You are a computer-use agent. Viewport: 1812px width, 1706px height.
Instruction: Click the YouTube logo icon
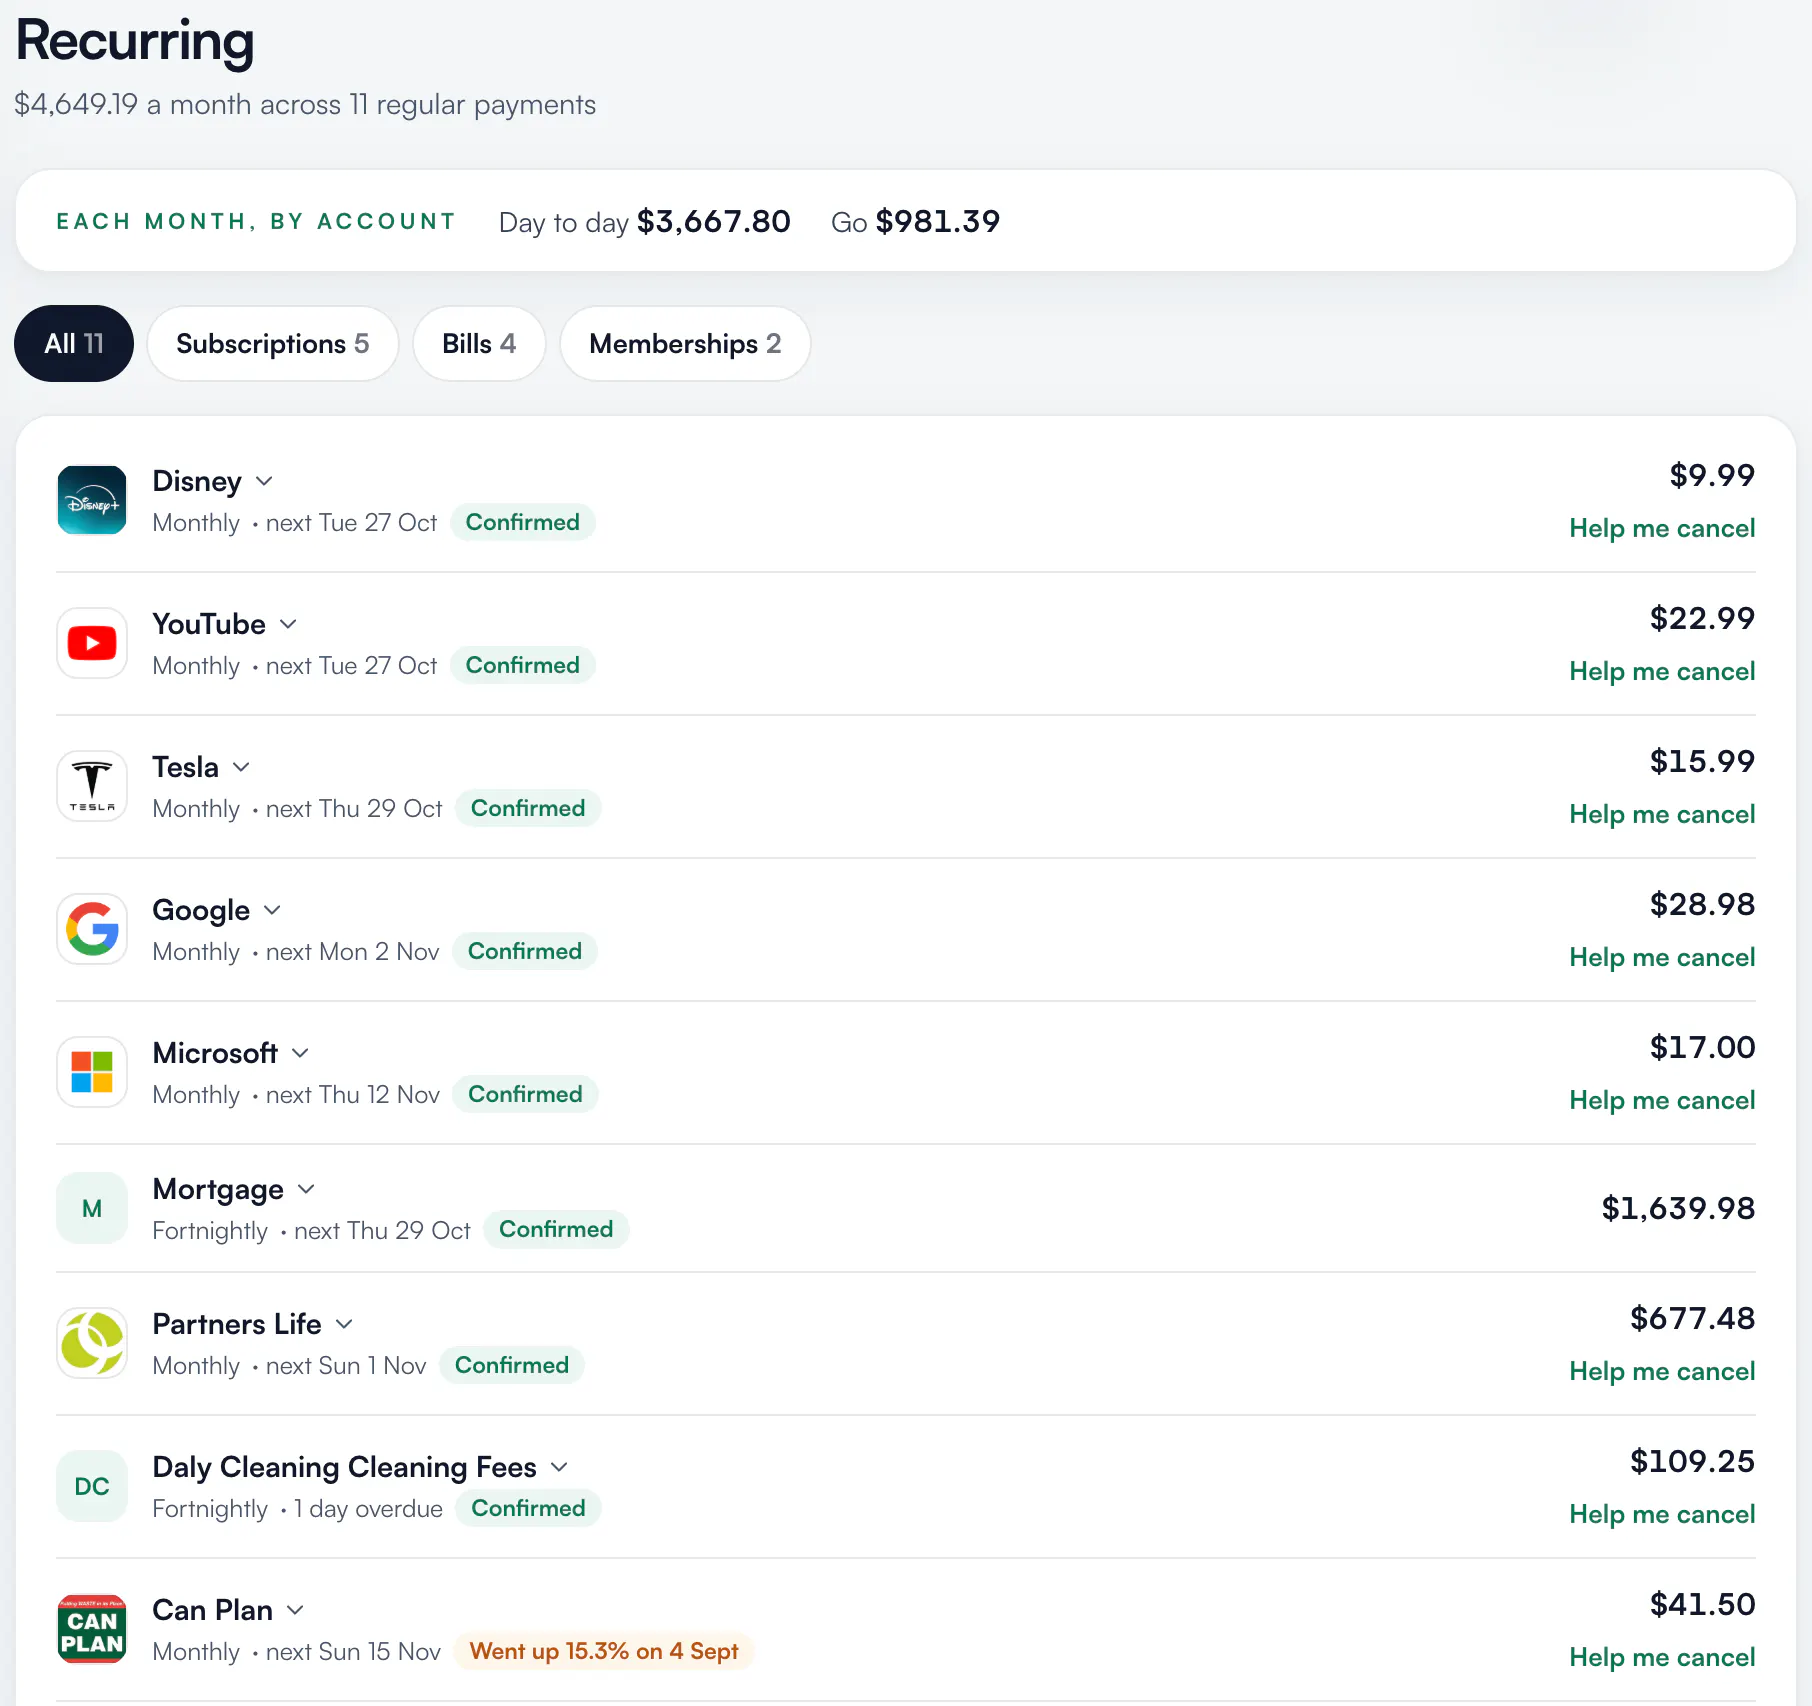click(92, 643)
